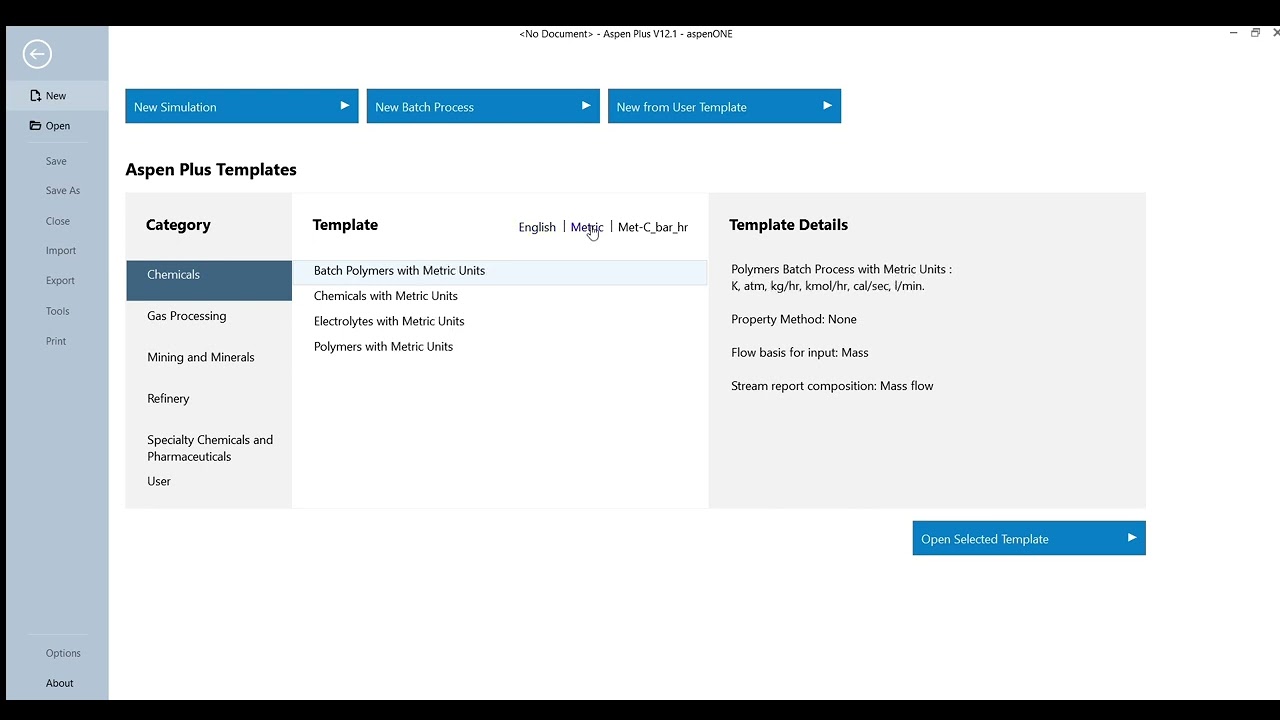Select the Refinery category
Image resolution: width=1280 pixels, height=720 pixels.
(168, 398)
